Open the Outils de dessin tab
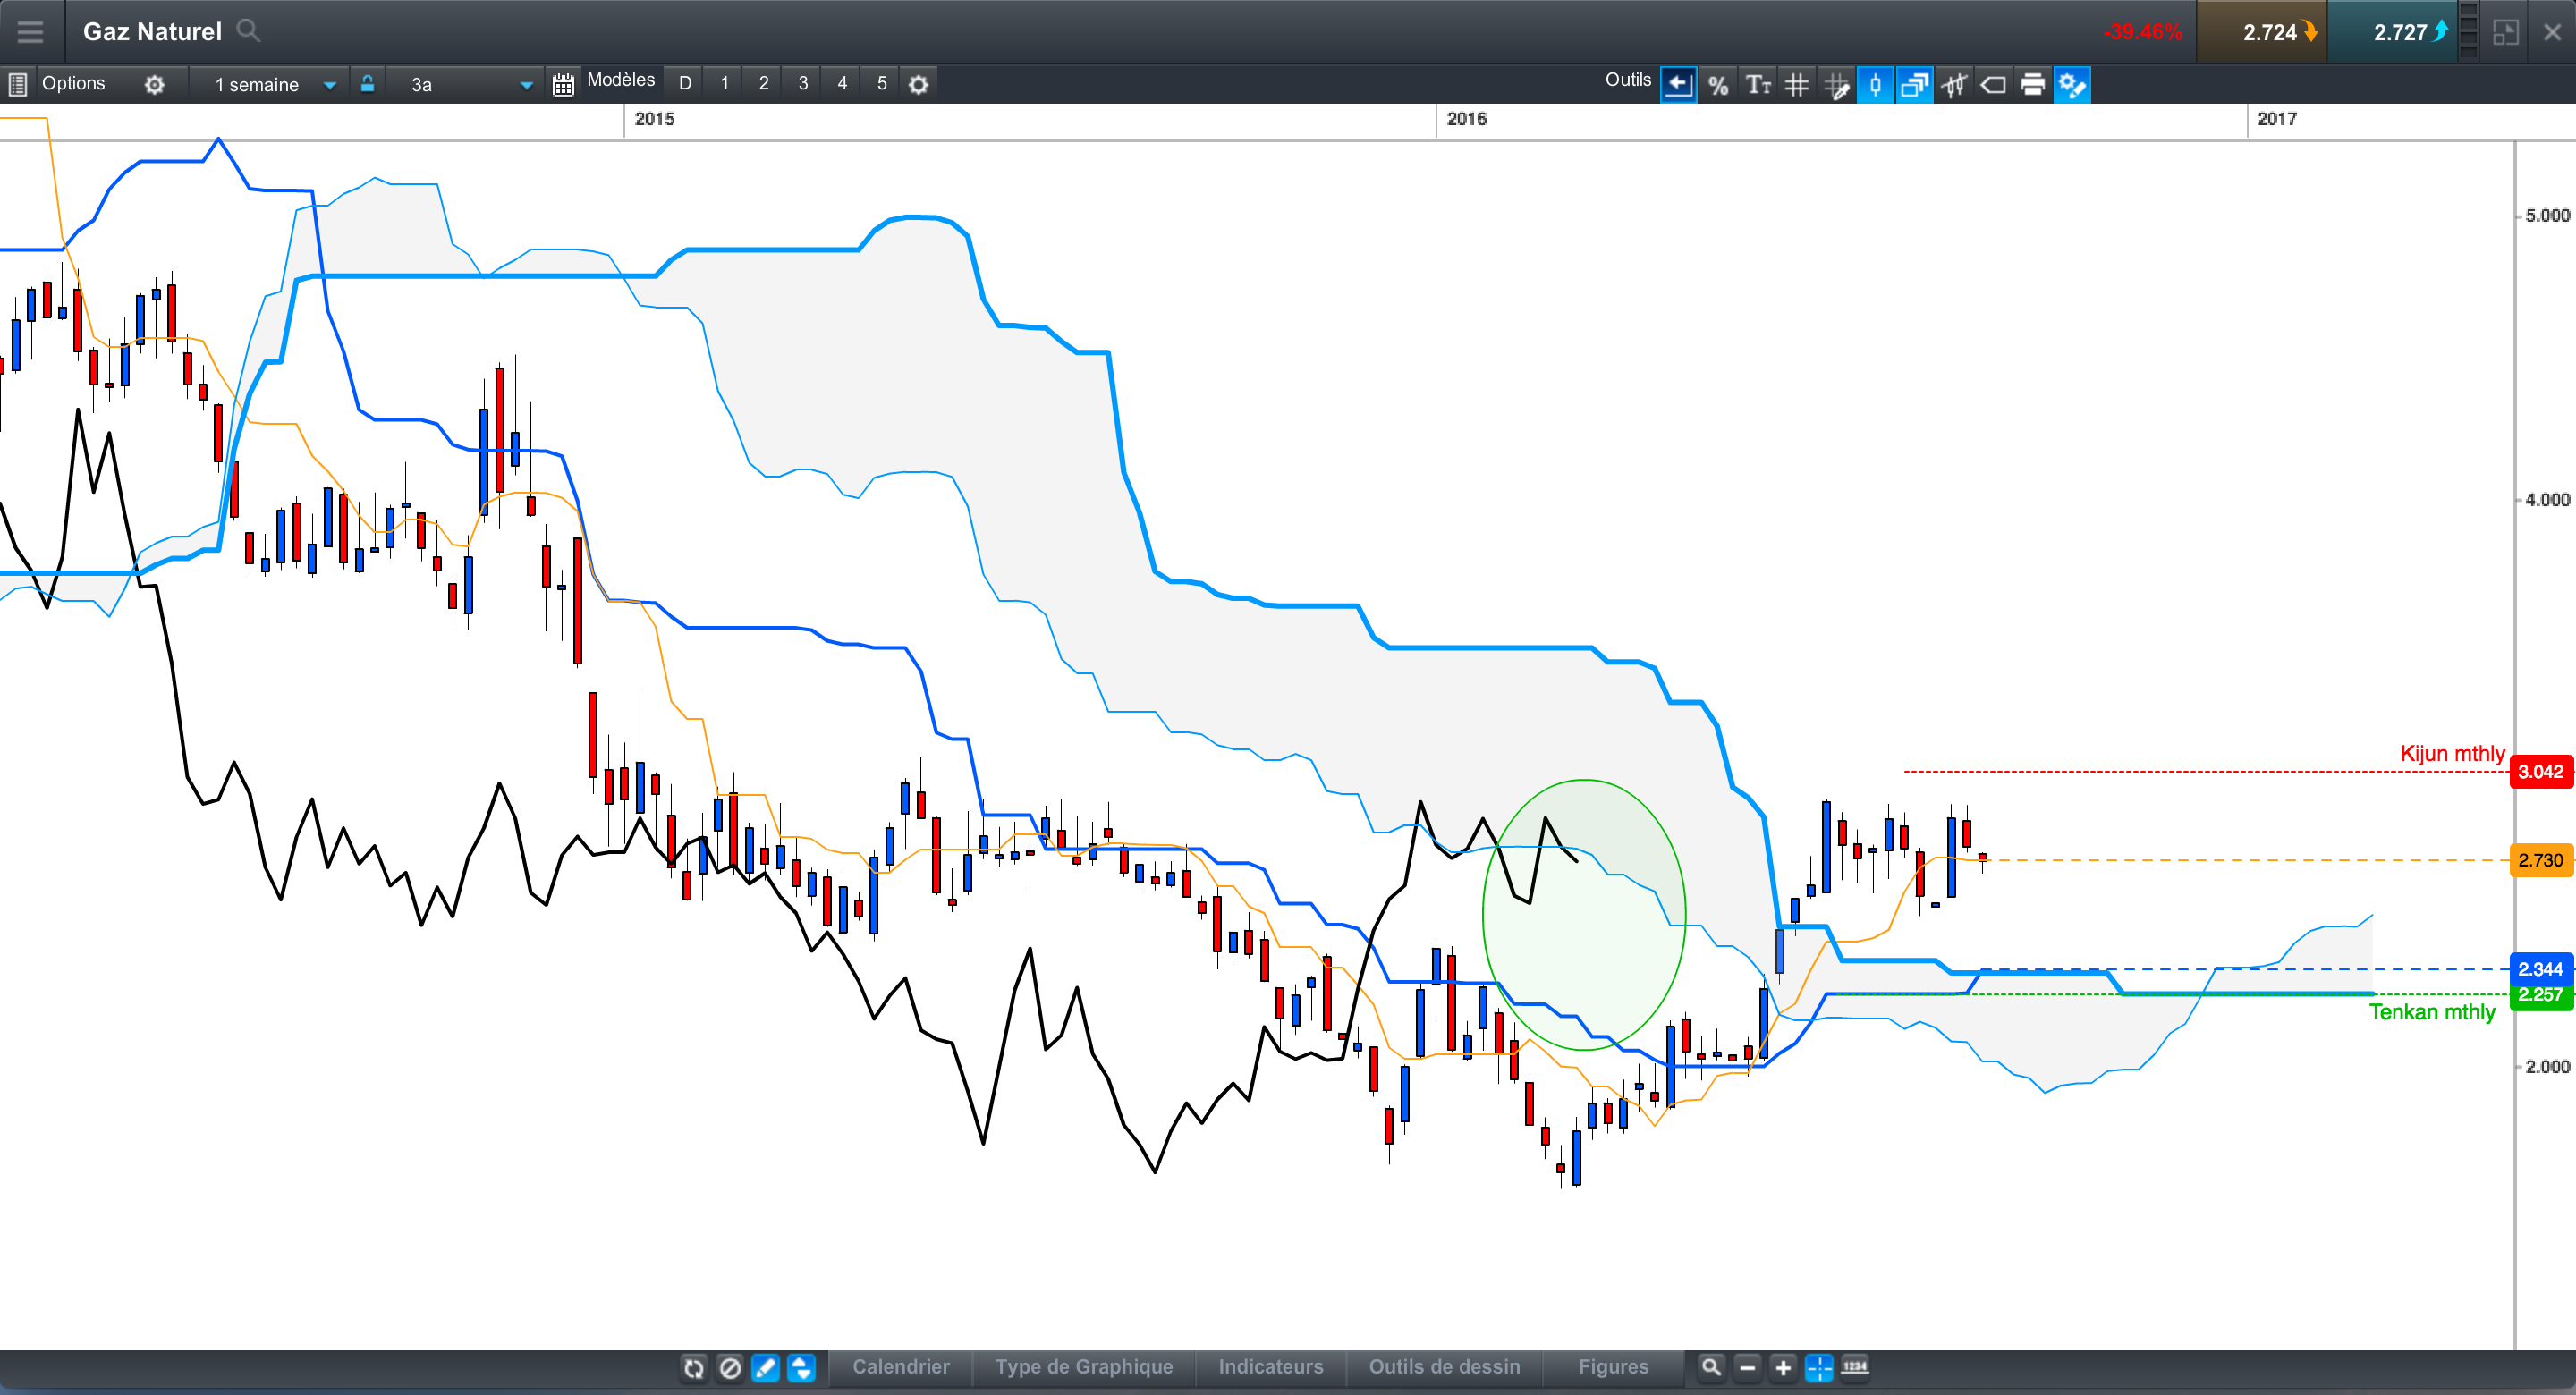 [1444, 1366]
